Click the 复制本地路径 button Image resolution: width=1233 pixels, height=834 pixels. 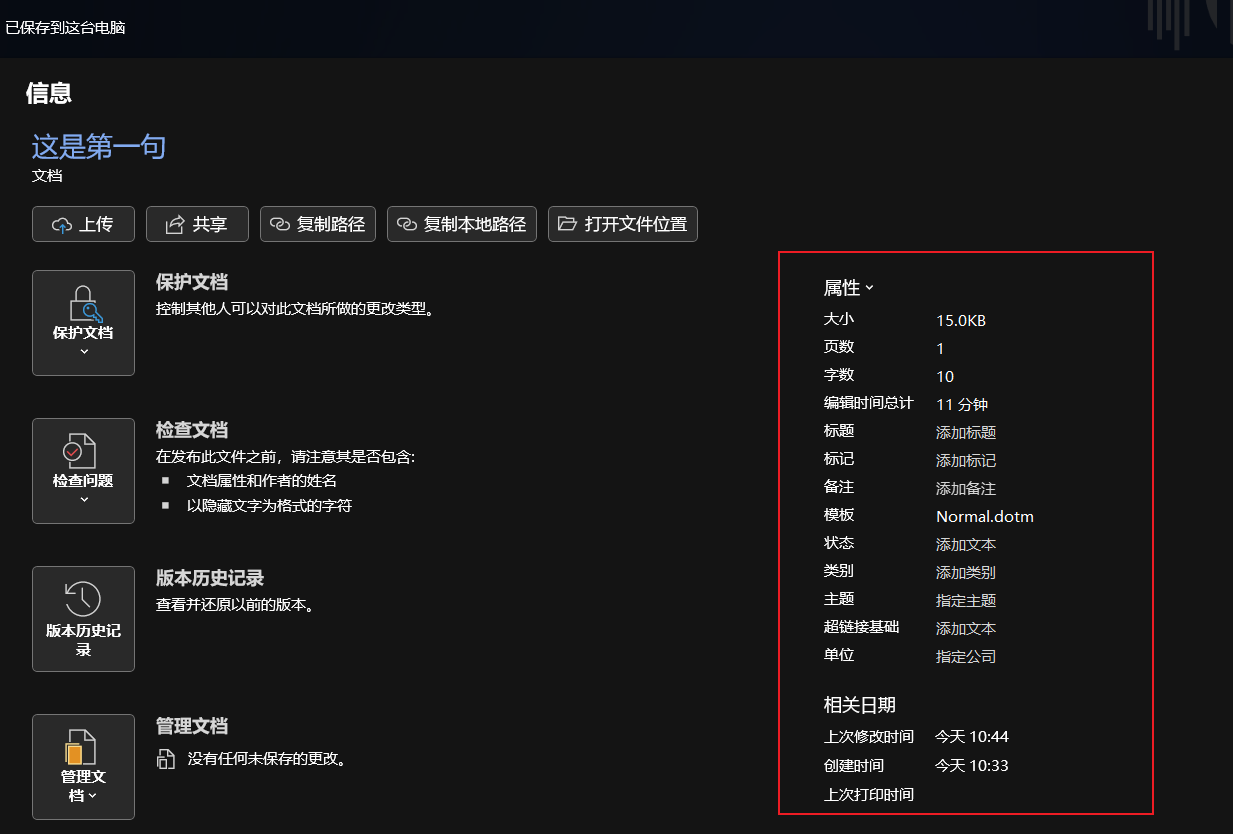pos(462,224)
